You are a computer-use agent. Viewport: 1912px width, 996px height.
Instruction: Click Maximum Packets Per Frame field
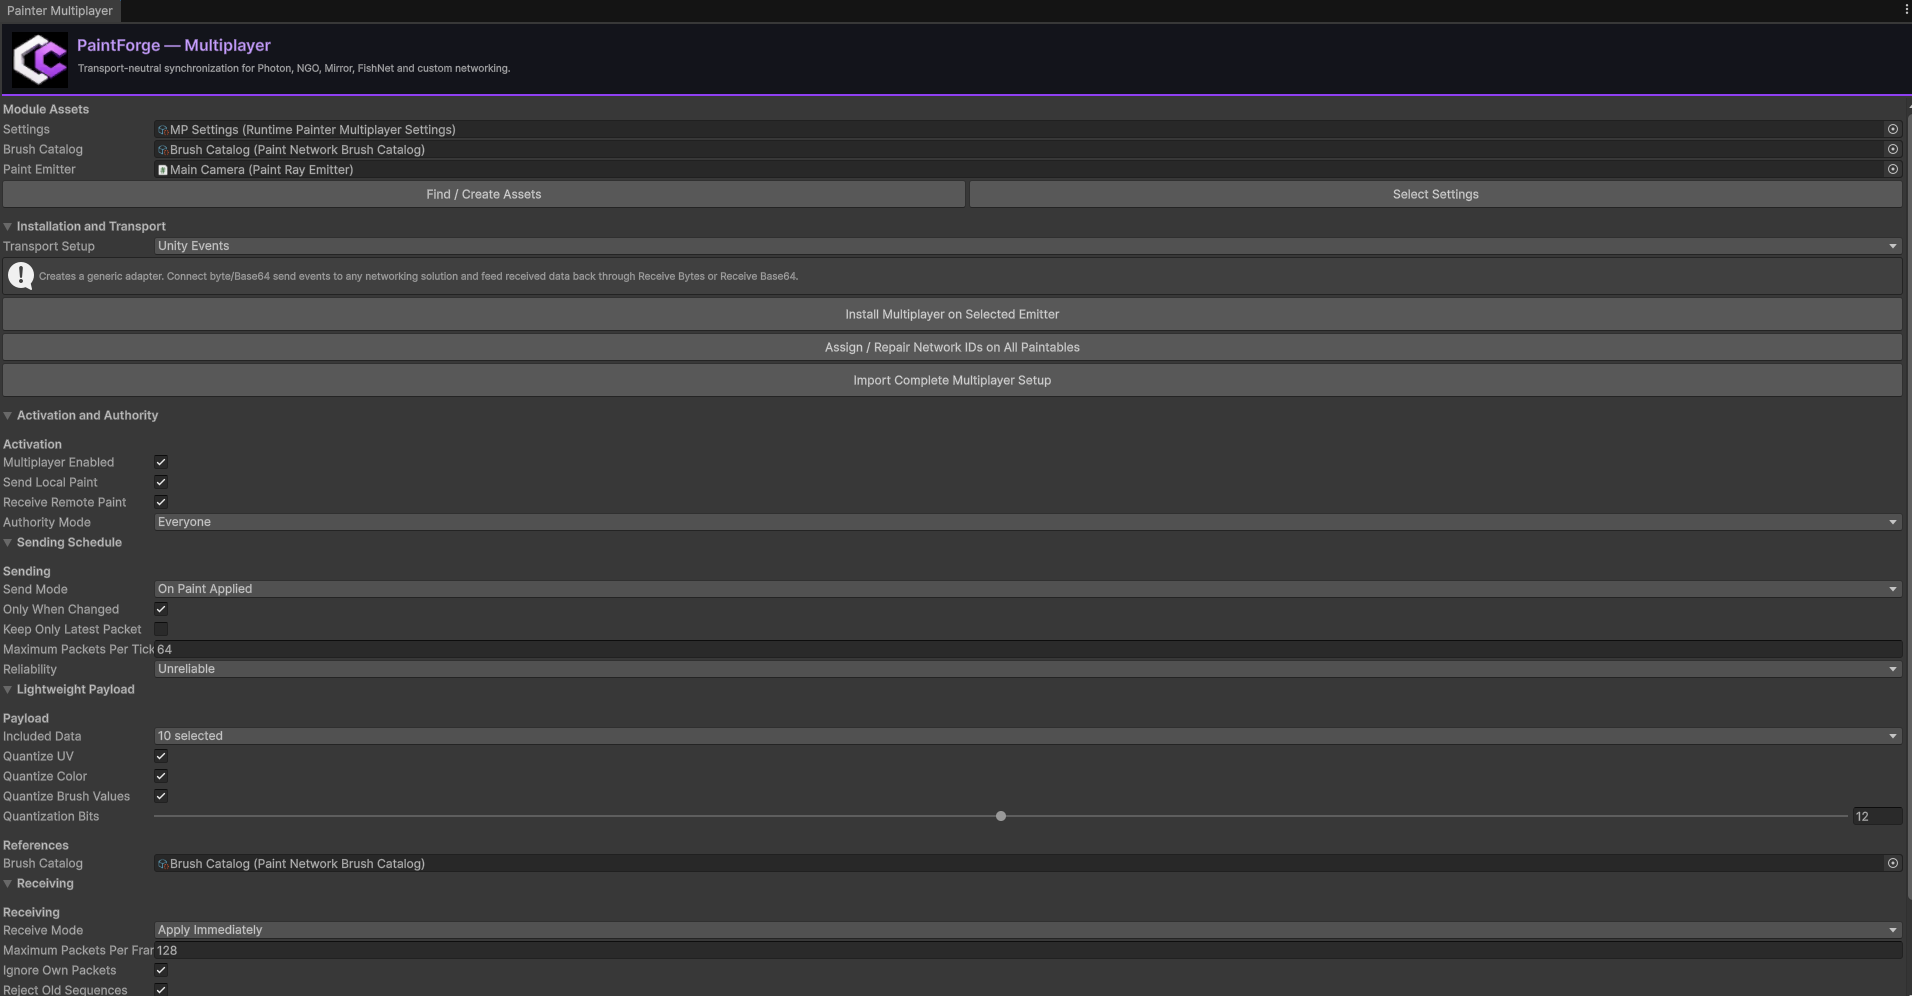(1028, 950)
